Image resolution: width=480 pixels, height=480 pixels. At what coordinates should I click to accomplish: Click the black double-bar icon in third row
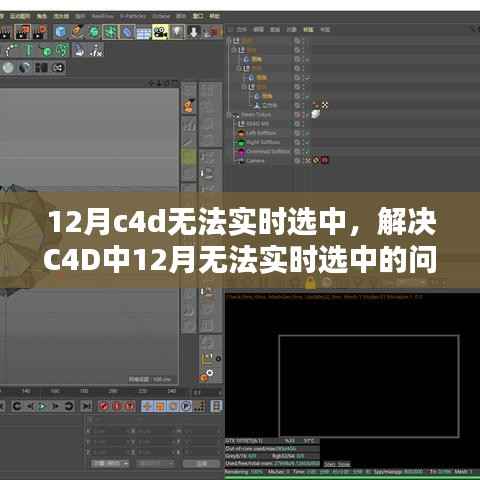[42, 68]
